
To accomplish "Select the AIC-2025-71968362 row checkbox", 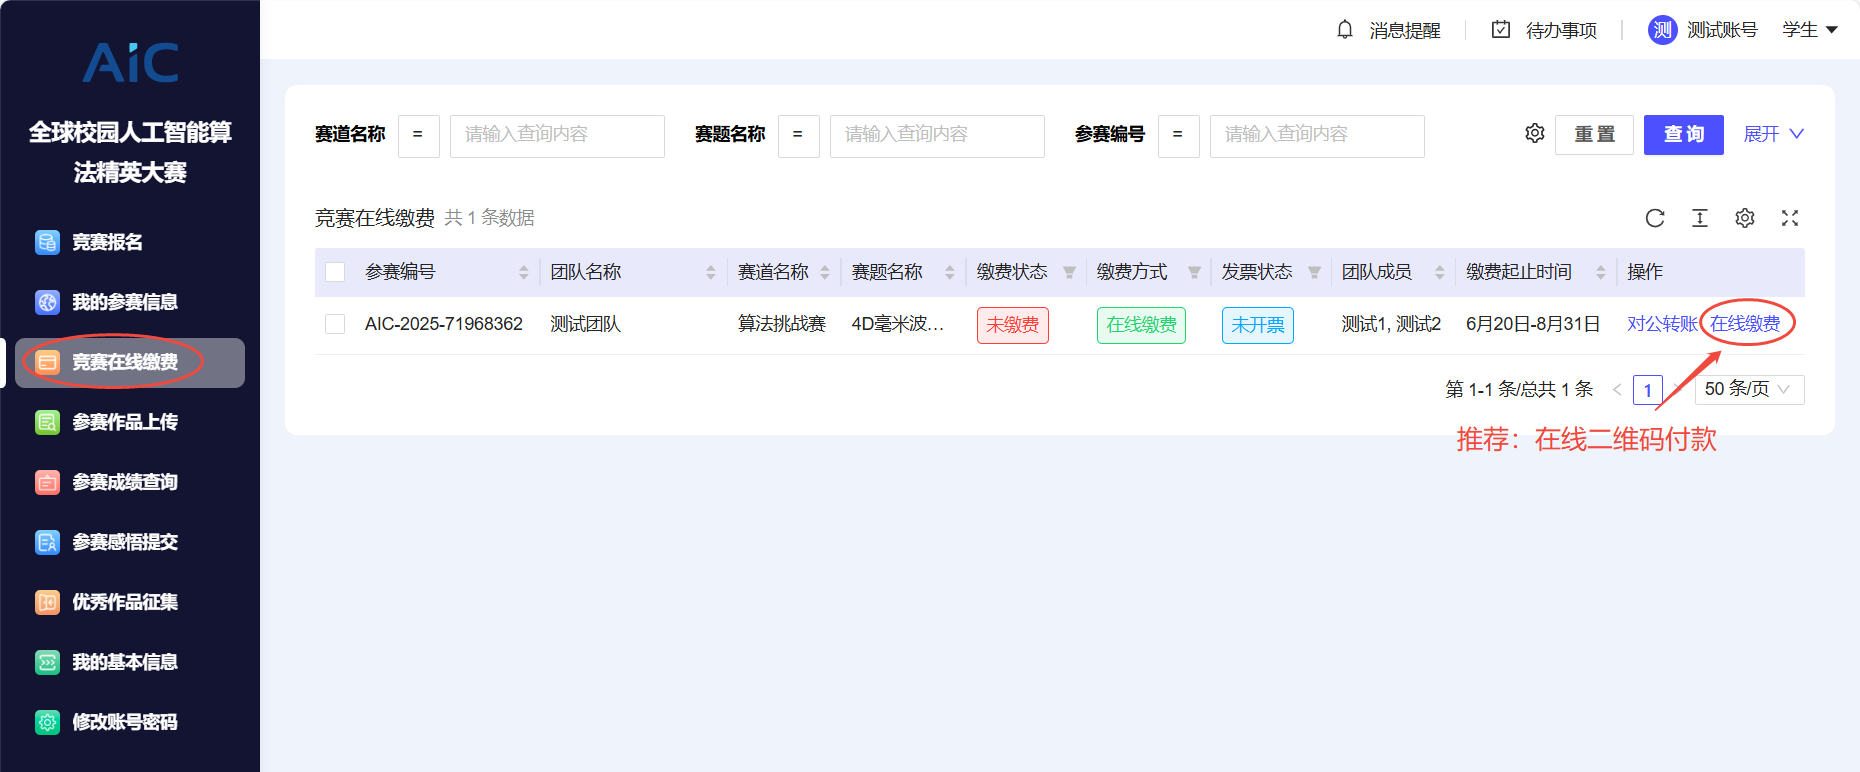I will pos(335,324).
